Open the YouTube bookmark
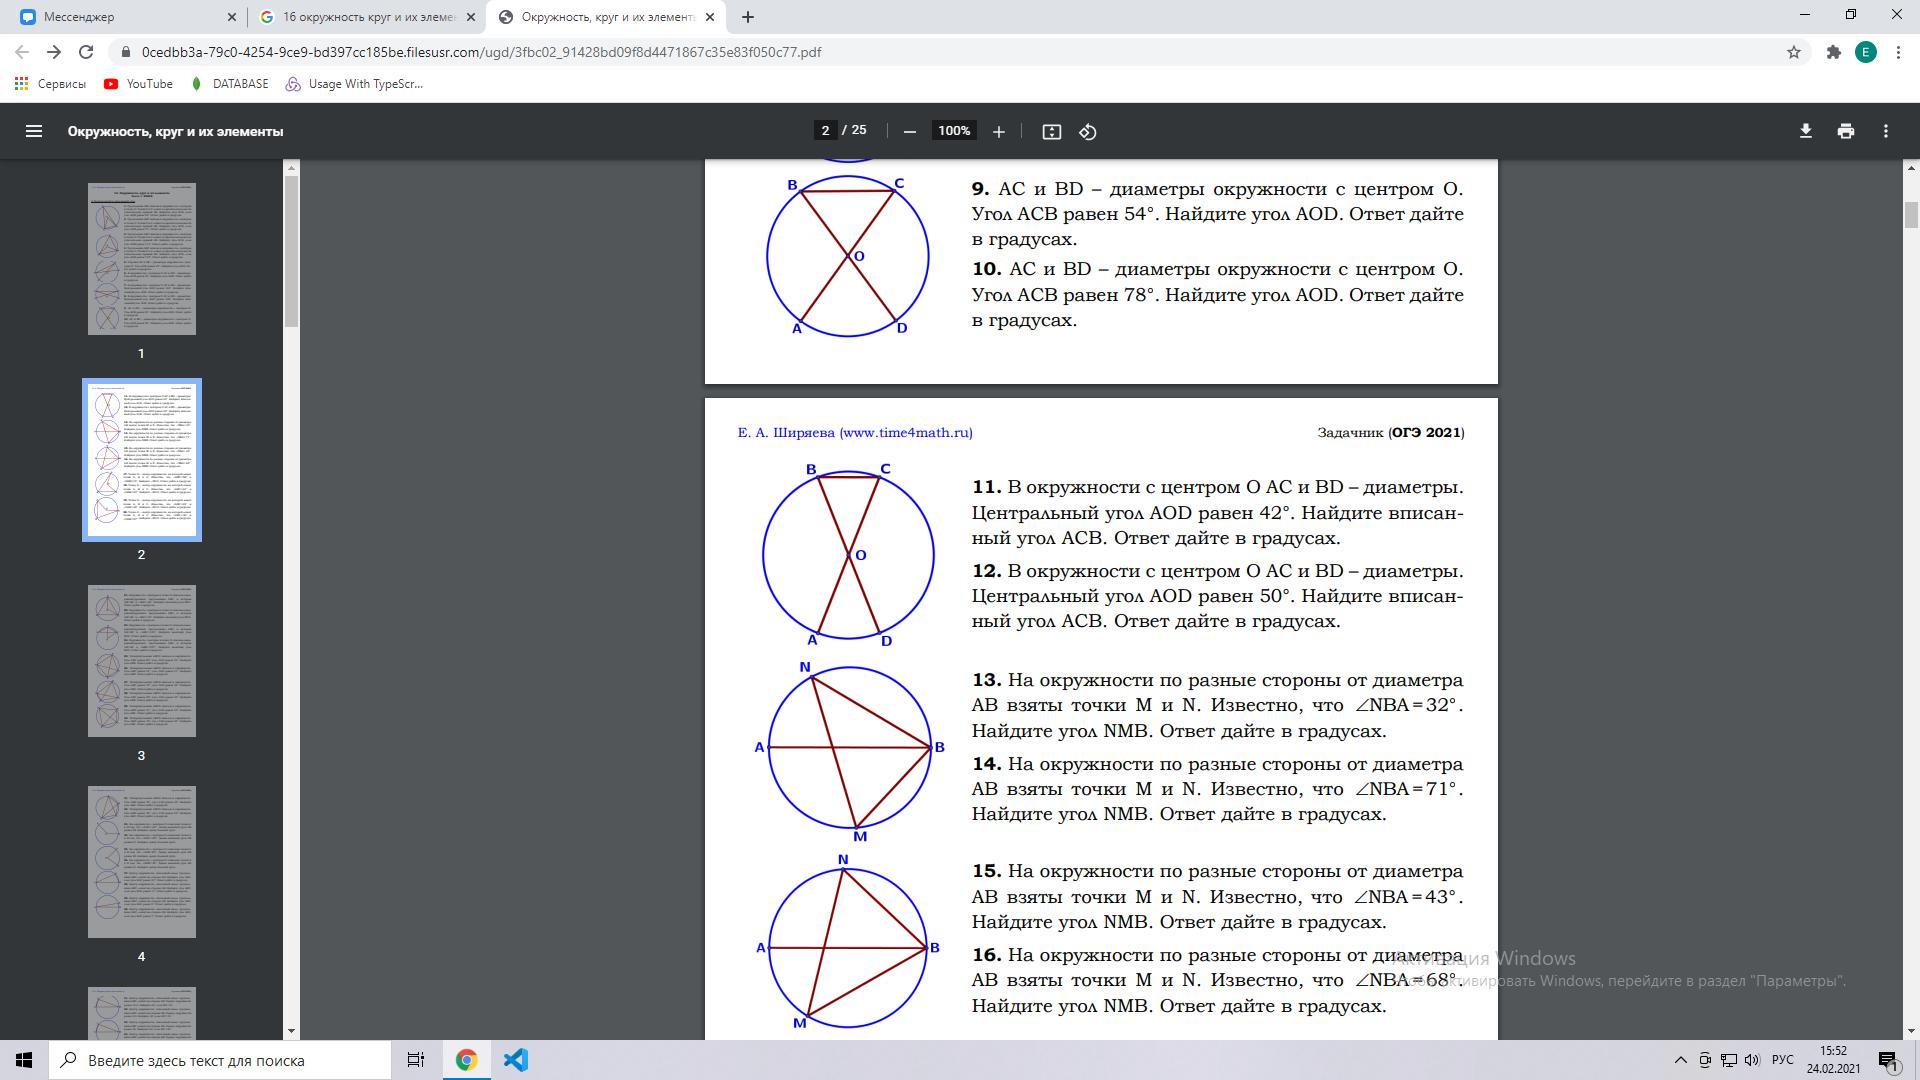The width and height of the screenshot is (1920, 1080). tap(138, 84)
